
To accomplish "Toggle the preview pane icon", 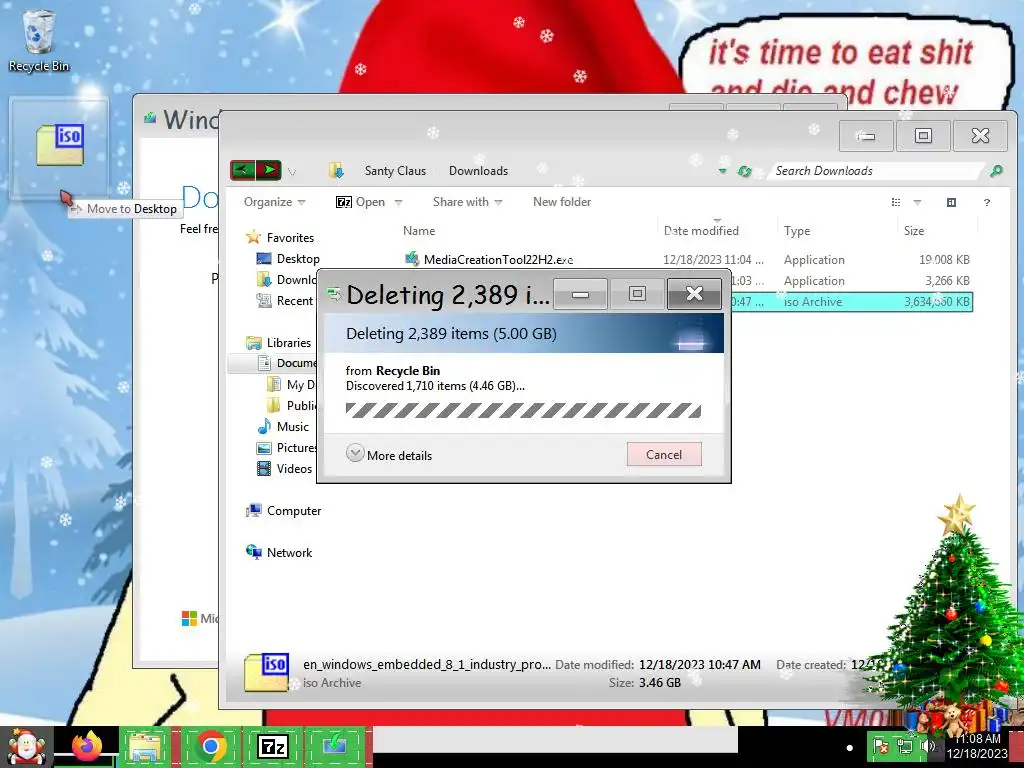I will pyautogui.click(x=952, y=202).
